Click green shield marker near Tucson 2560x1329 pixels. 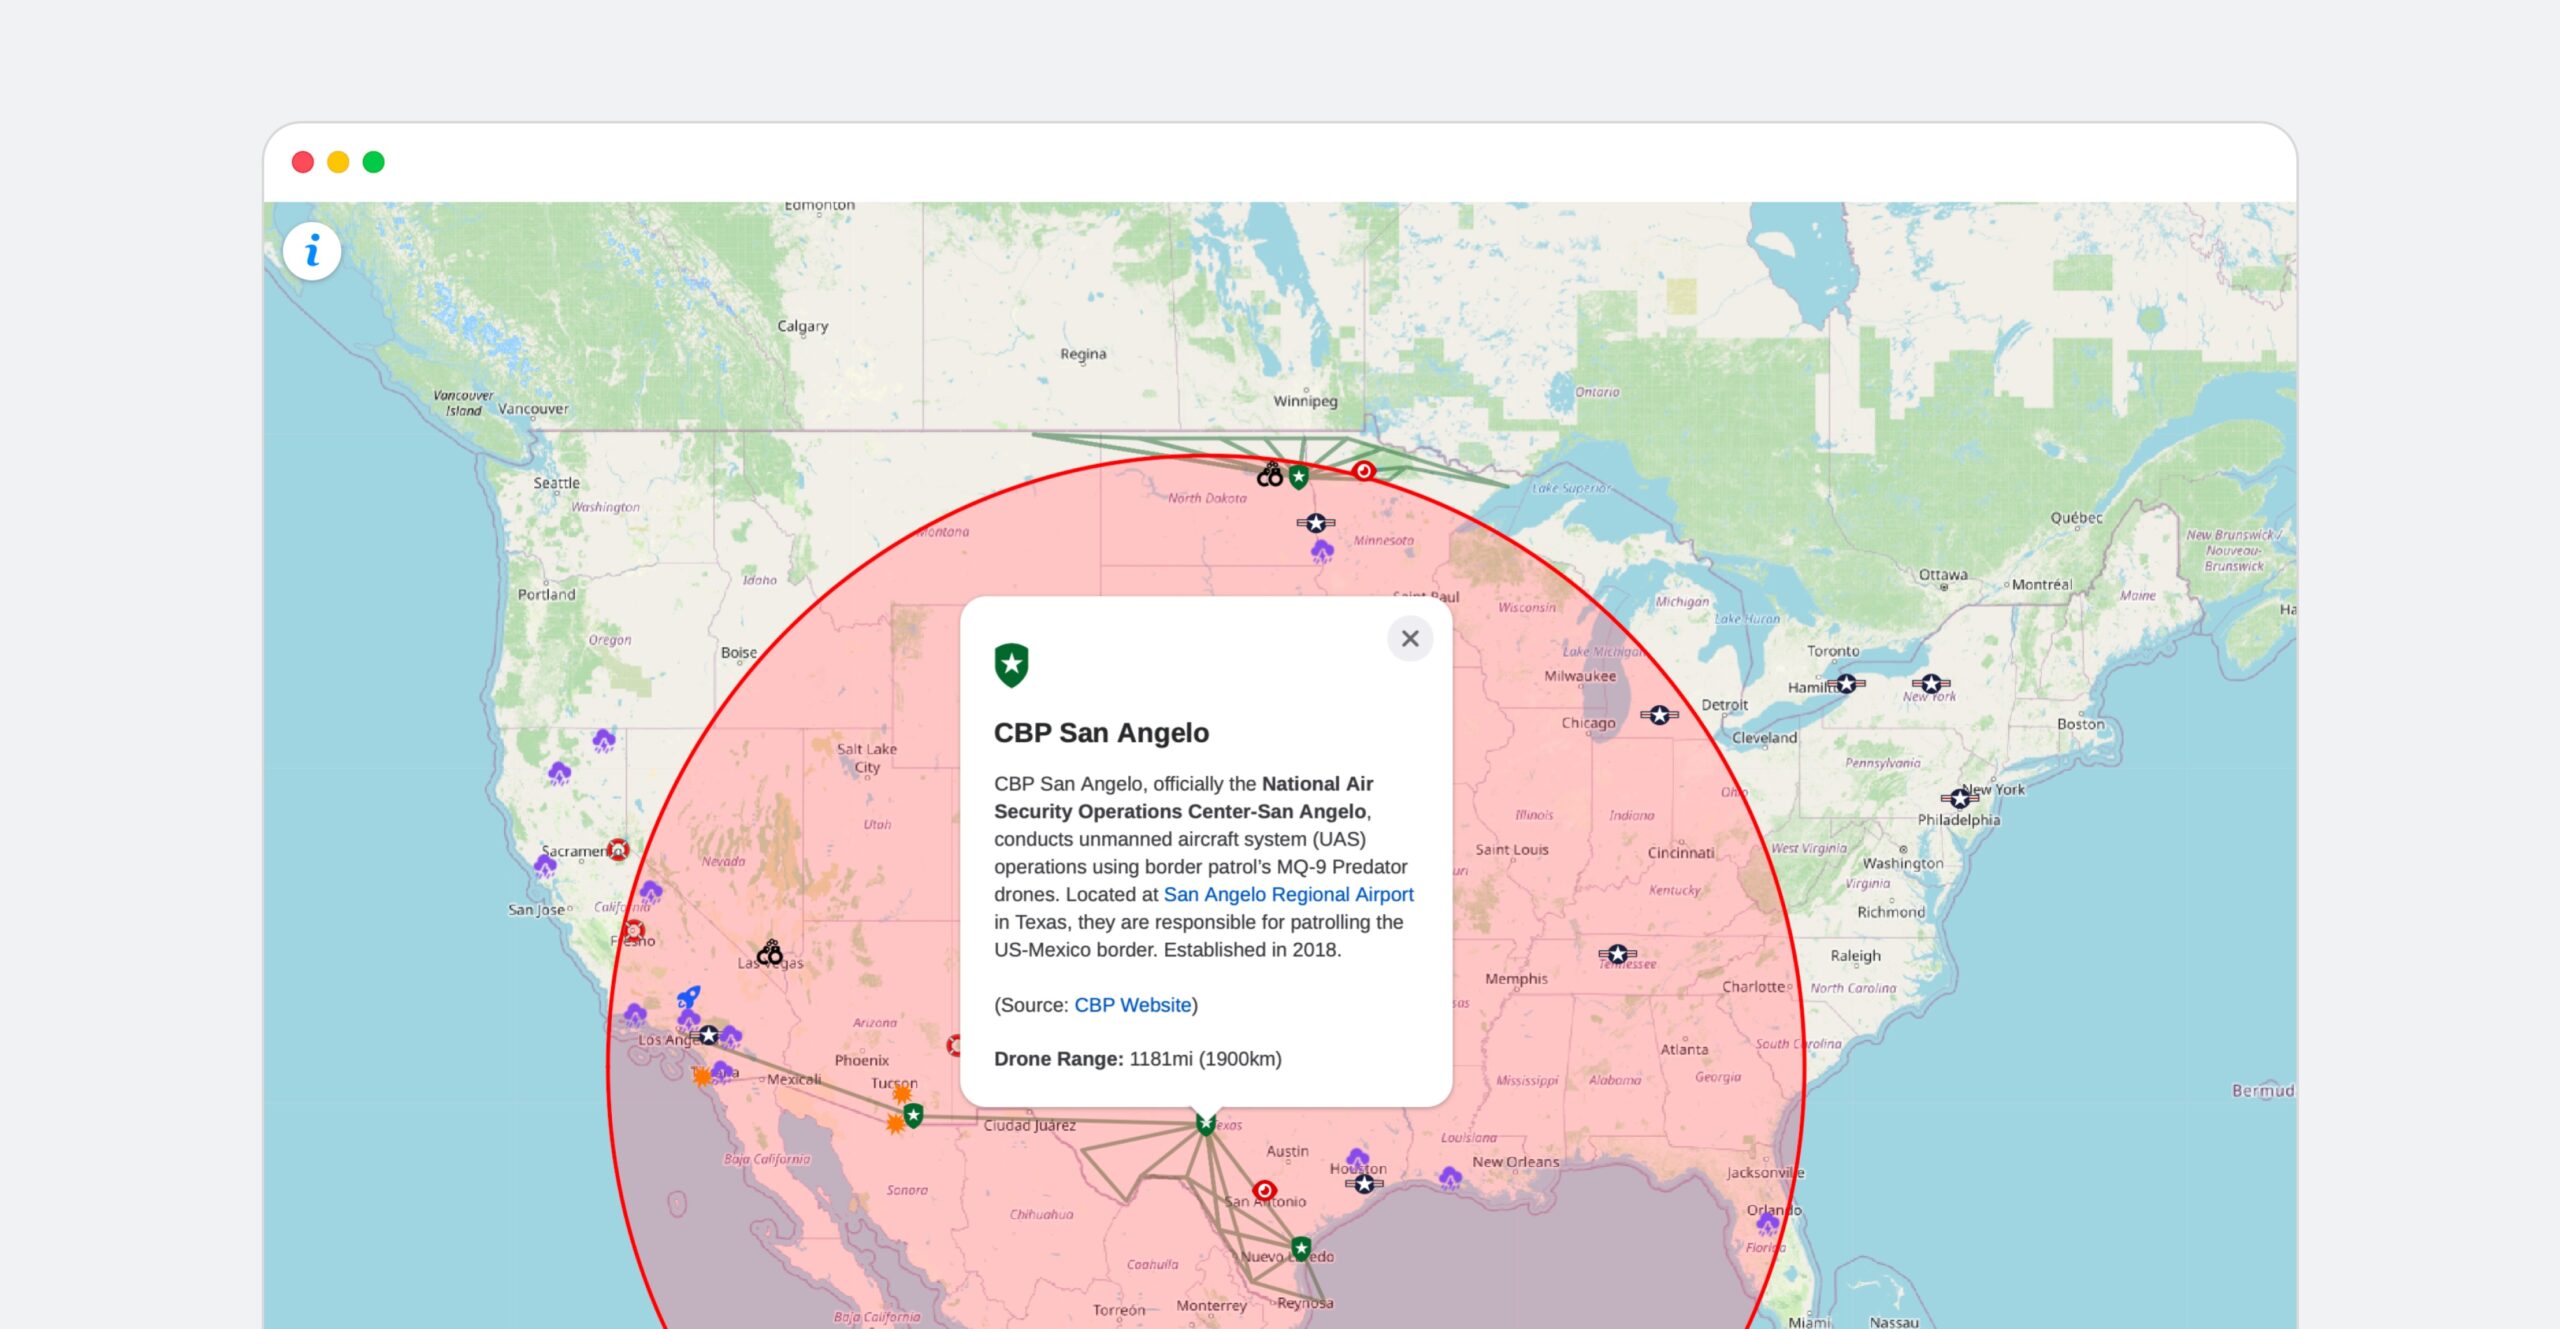(913, 1114)
